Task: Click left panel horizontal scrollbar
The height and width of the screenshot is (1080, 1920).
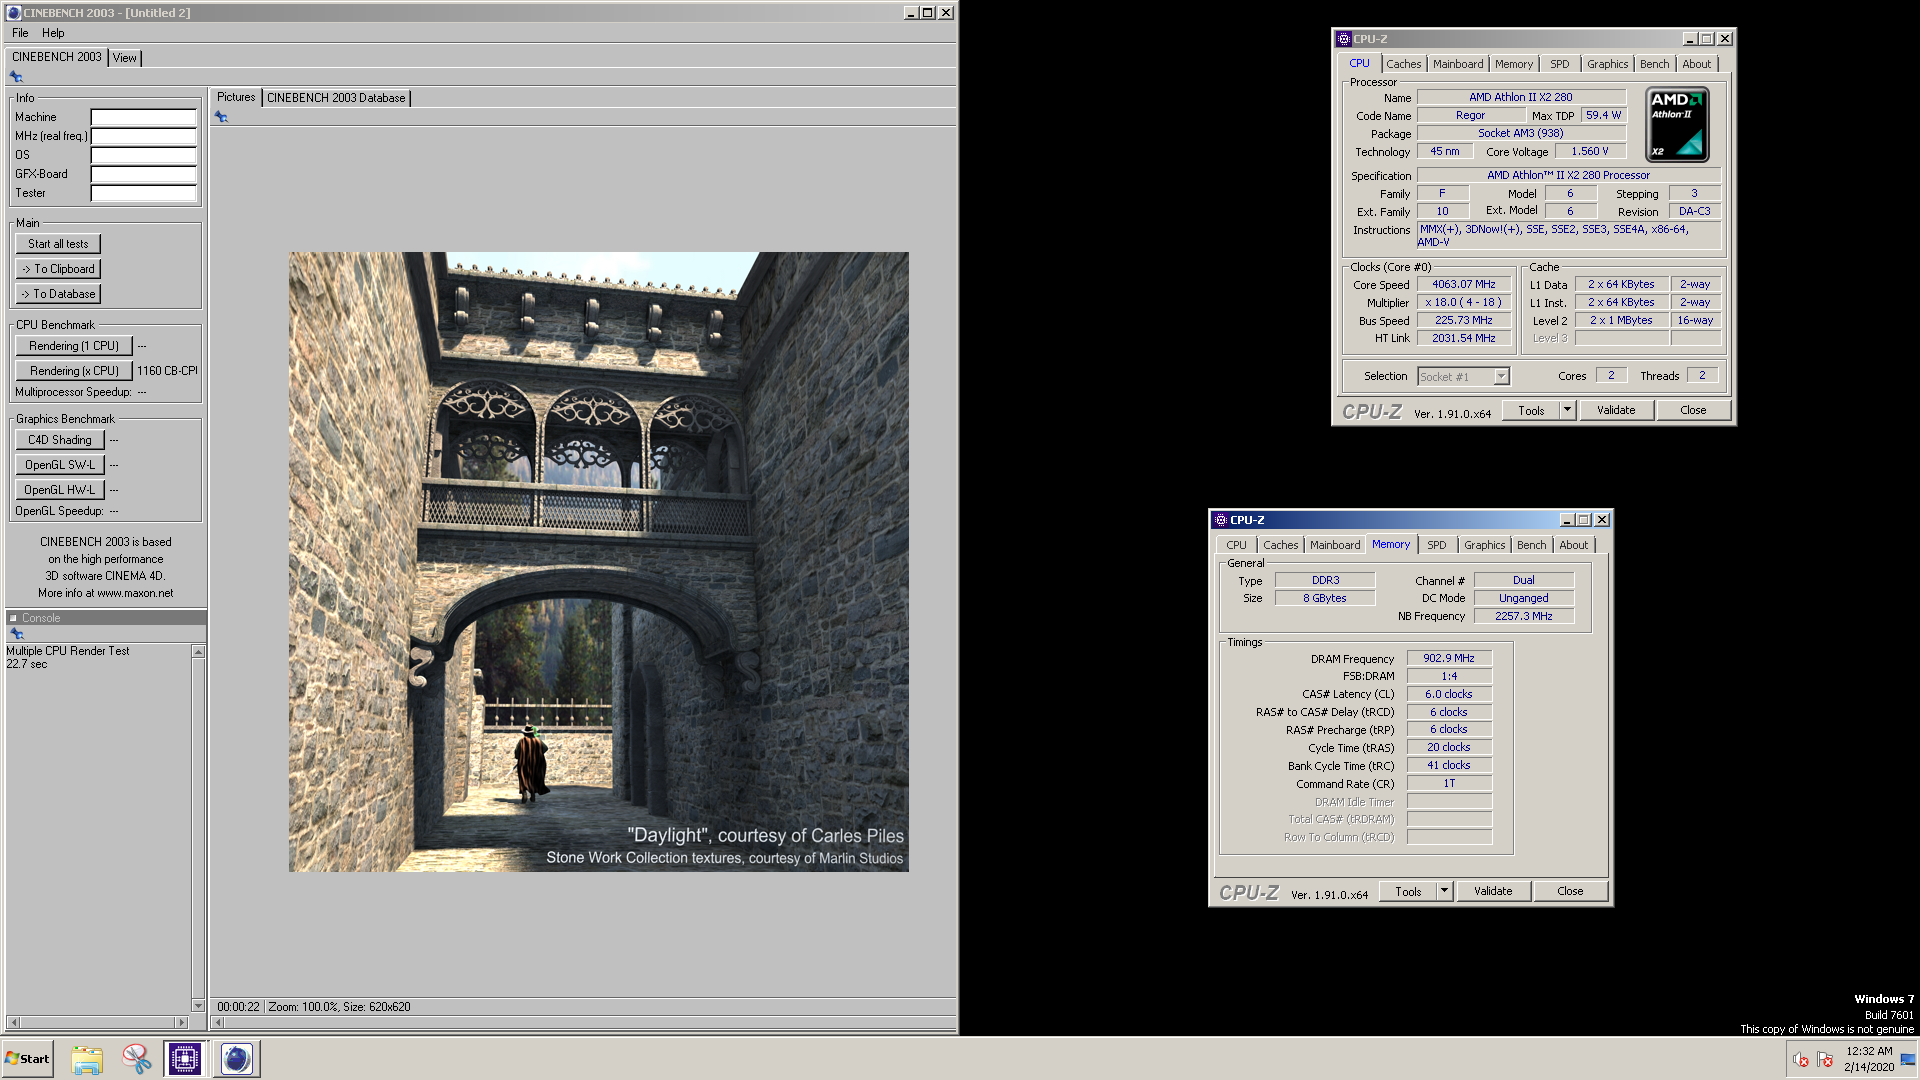Action: coord(97,1022)
